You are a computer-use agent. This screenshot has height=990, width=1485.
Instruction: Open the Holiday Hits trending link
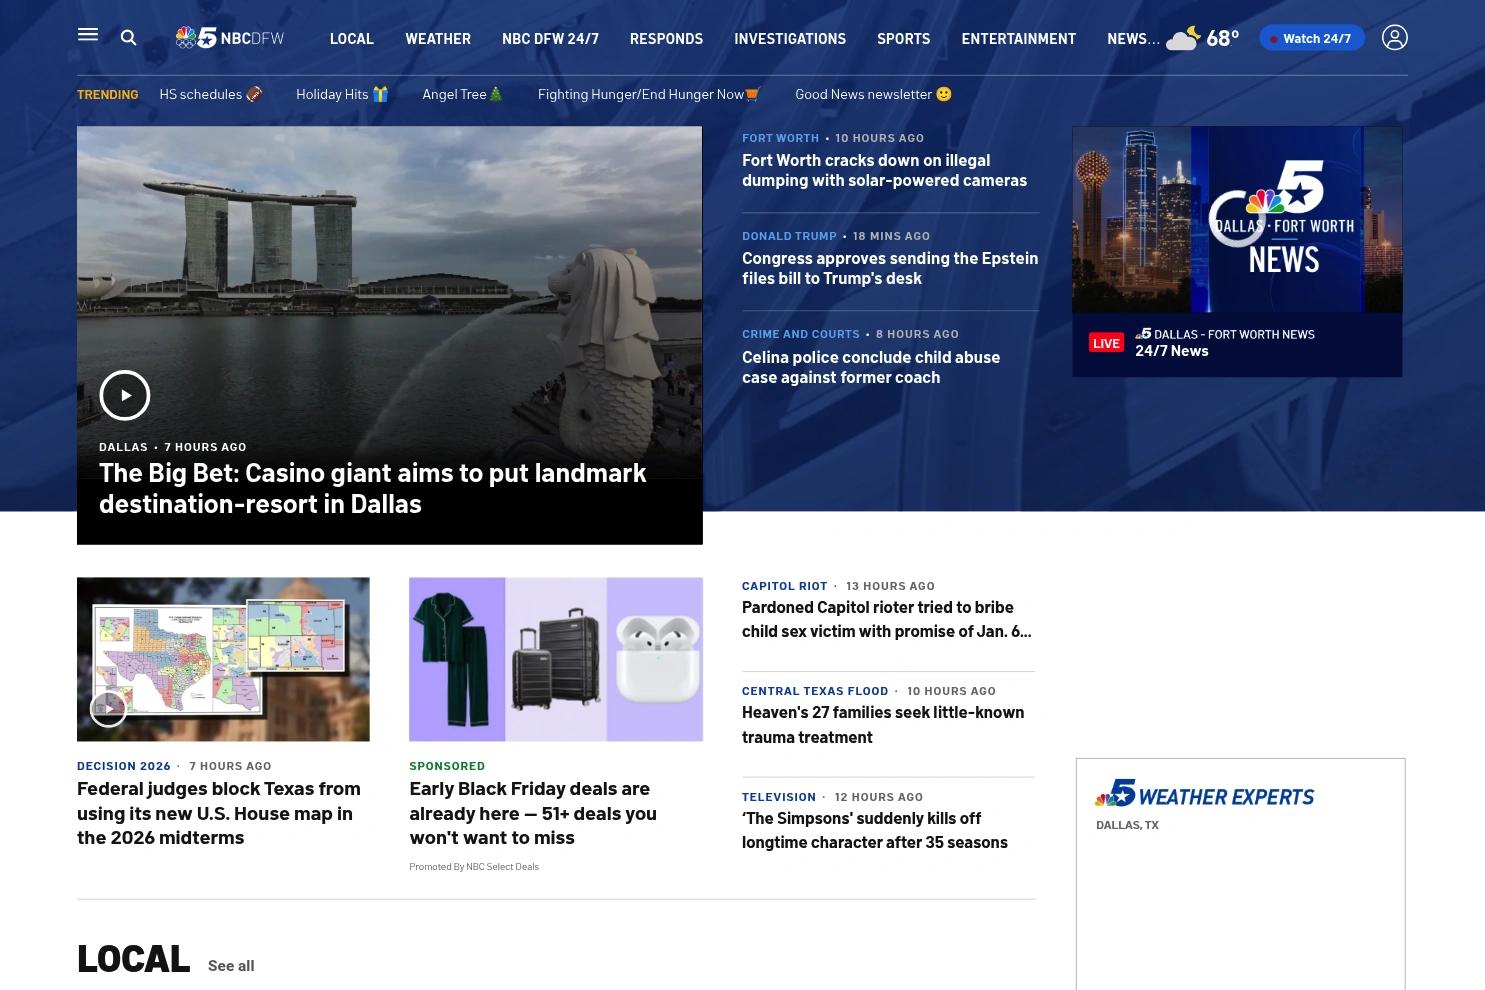[342, 94]
